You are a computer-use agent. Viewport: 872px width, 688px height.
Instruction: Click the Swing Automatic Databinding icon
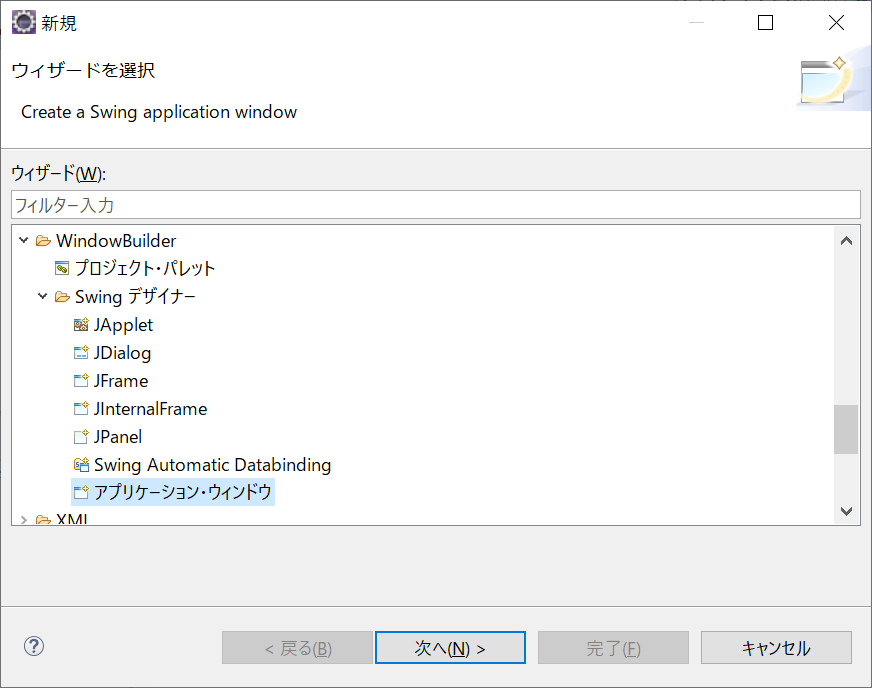[81, 464]
